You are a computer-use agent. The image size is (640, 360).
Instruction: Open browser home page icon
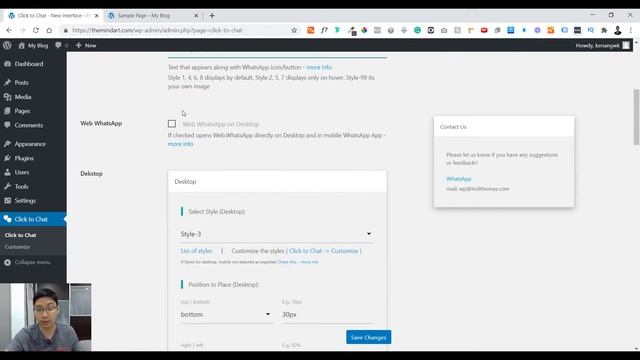49,30
